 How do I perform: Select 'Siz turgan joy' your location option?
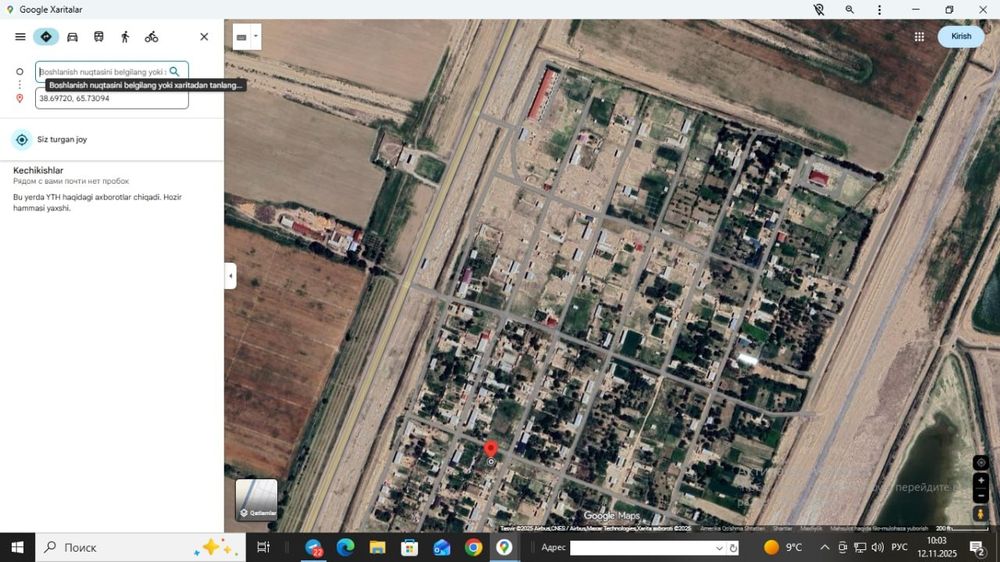[112, 140]
